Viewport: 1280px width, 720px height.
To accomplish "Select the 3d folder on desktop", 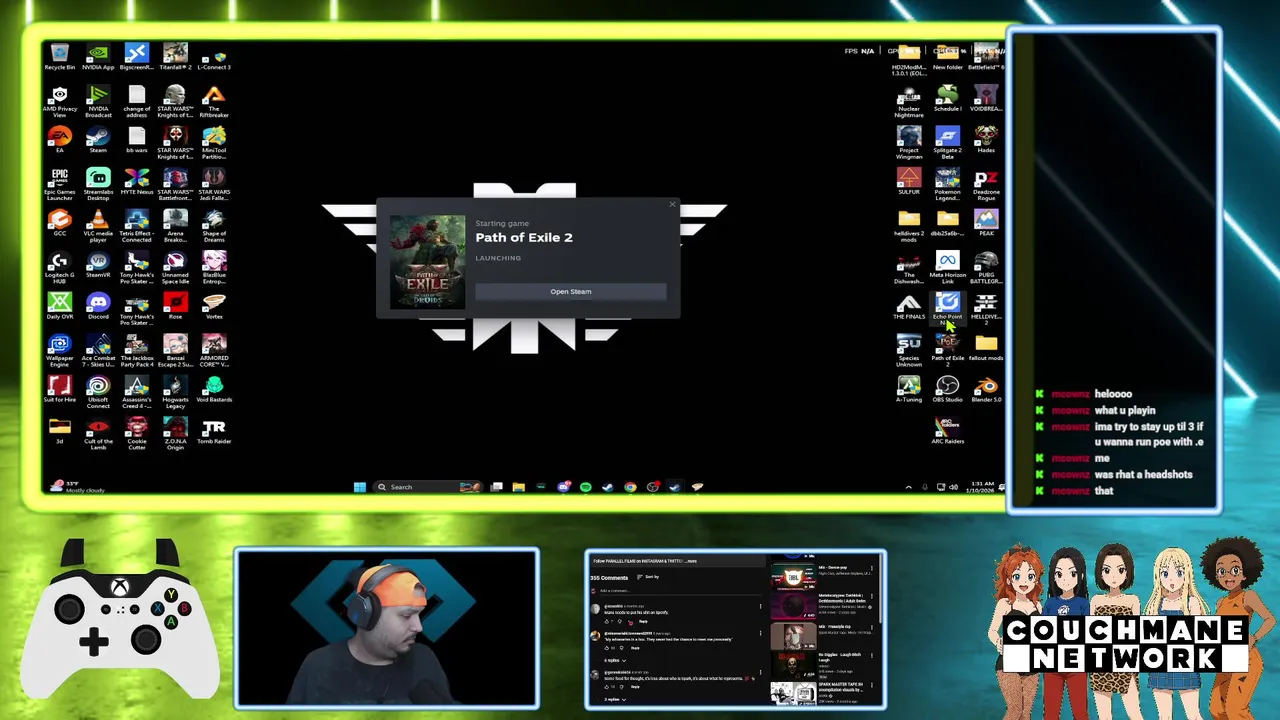I will (60, 431).
